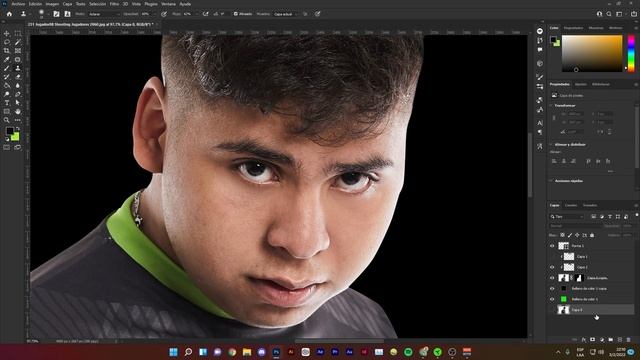Screen dimensions: 640x360
Task: Select the Crop tool
Action: 7,51
